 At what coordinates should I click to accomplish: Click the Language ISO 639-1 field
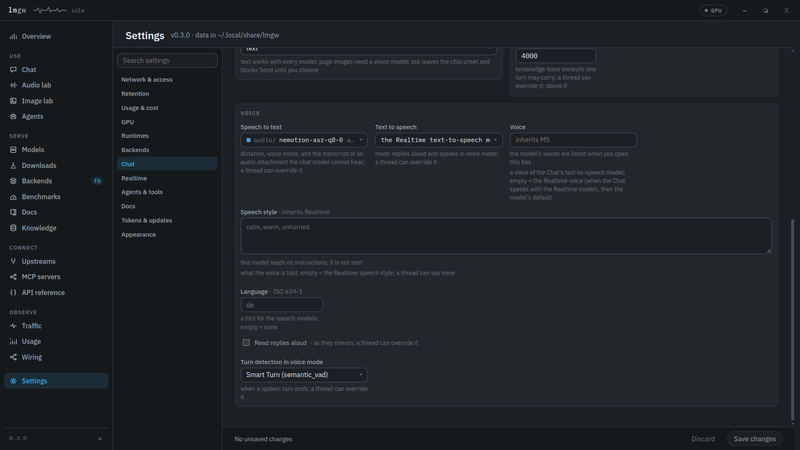[x=282, y=305]
